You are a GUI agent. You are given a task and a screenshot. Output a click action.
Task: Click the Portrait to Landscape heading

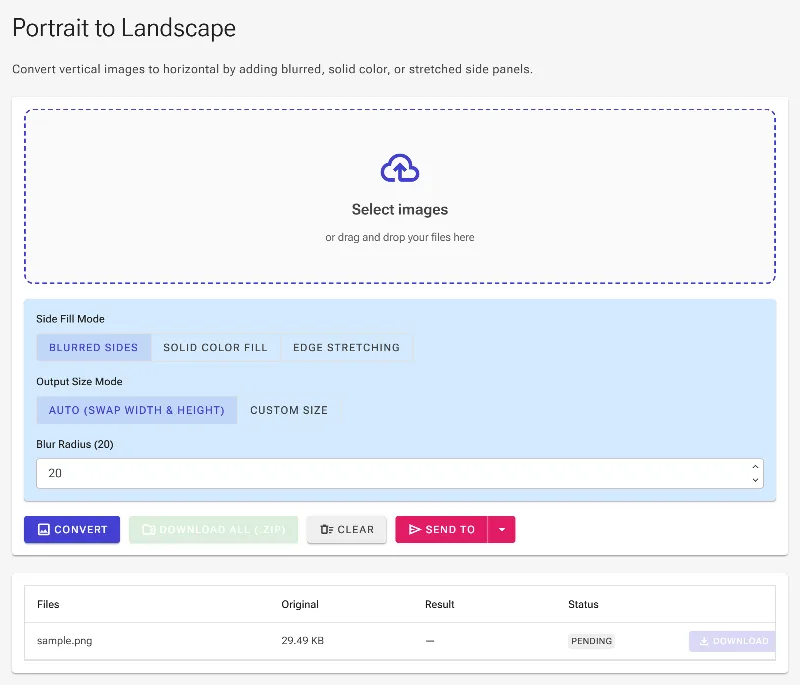124,28
